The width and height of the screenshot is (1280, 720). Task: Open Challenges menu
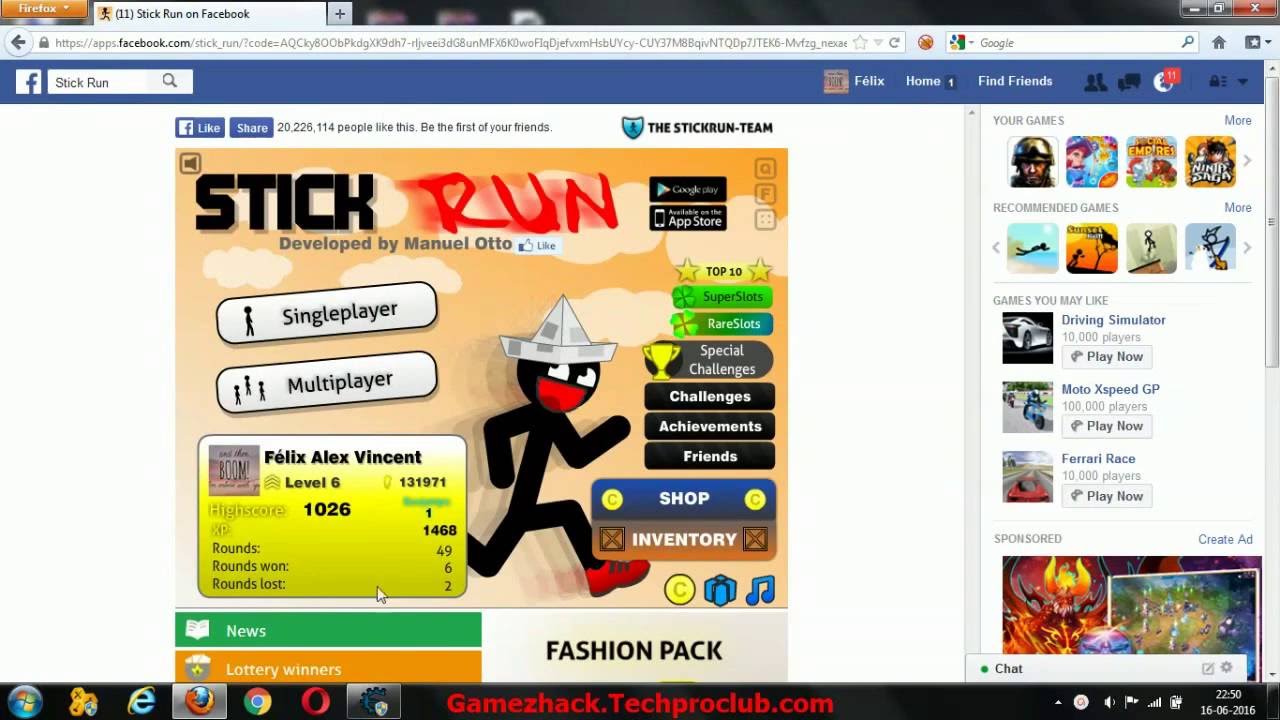(709, 396)
